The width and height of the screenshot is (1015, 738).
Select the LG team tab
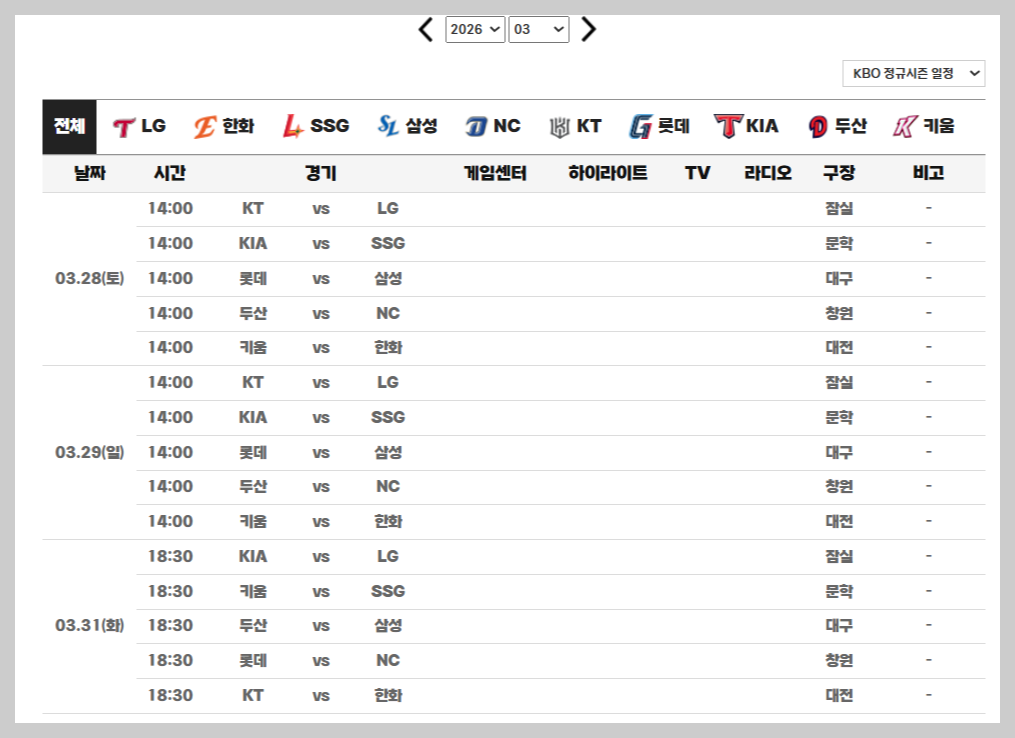click(x=140, y=126)
